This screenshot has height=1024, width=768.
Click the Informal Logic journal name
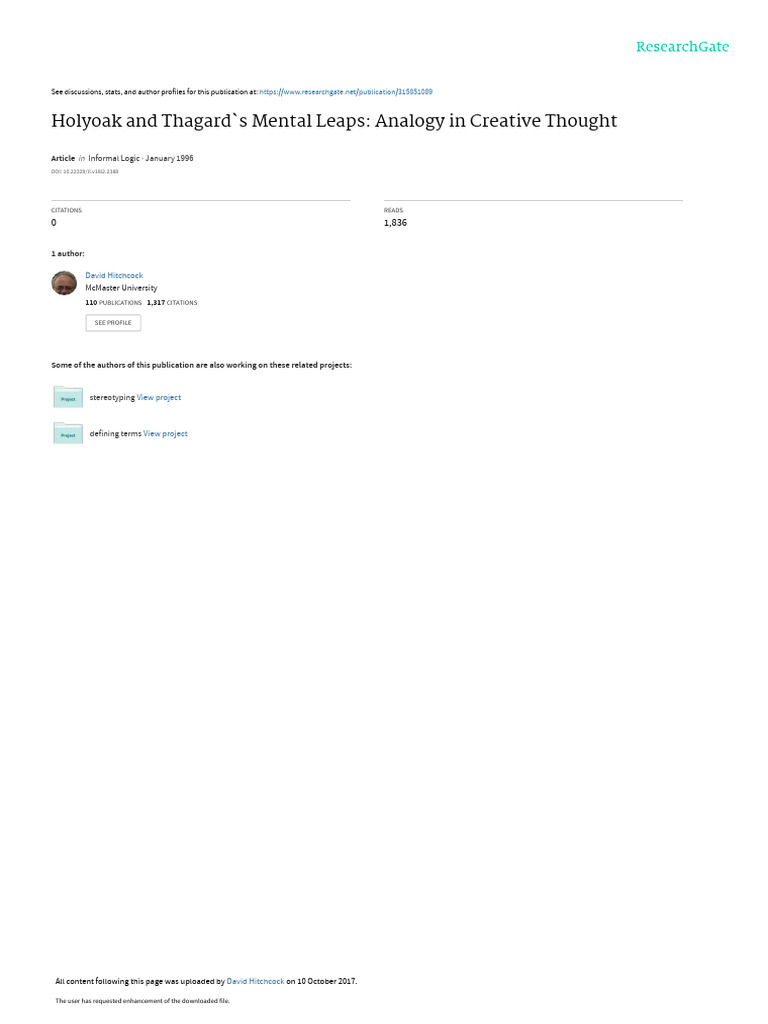coord(114,158)
